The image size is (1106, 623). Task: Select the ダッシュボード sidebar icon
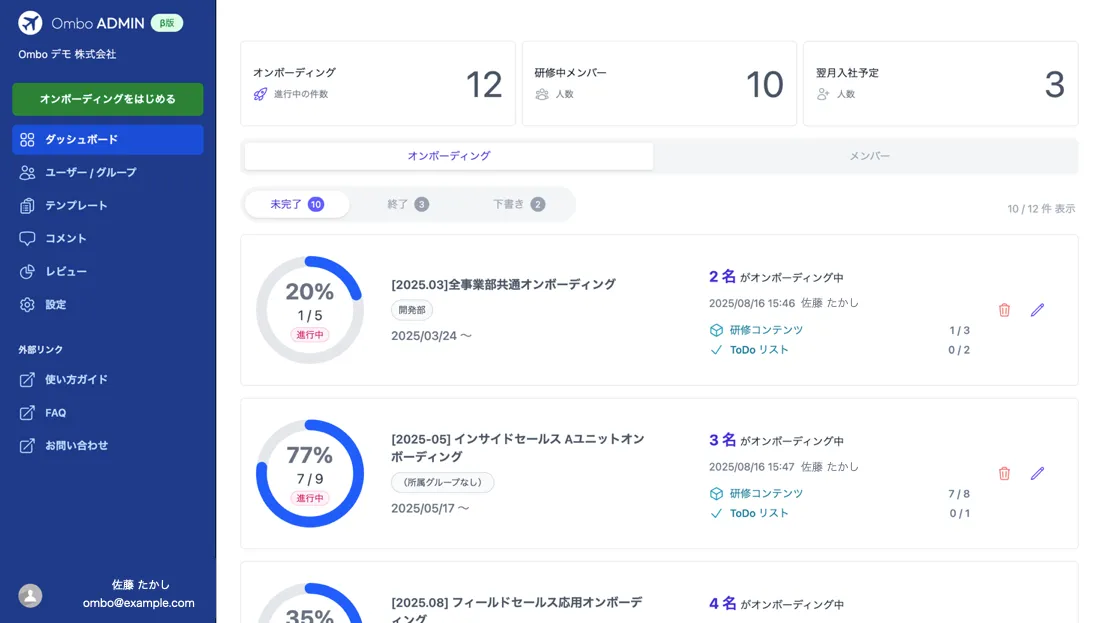28,139
